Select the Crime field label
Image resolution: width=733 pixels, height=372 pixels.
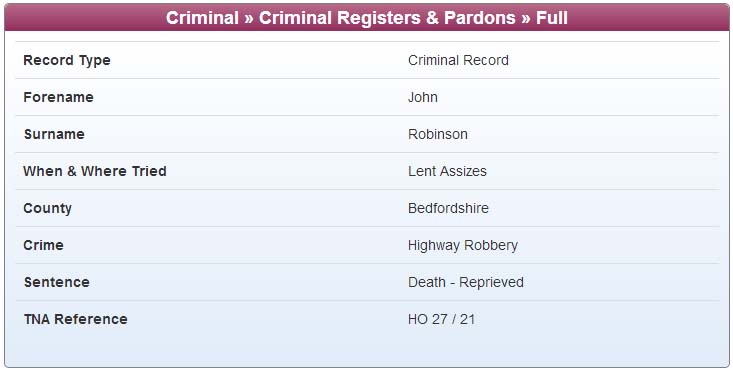(x=43, y=245)
